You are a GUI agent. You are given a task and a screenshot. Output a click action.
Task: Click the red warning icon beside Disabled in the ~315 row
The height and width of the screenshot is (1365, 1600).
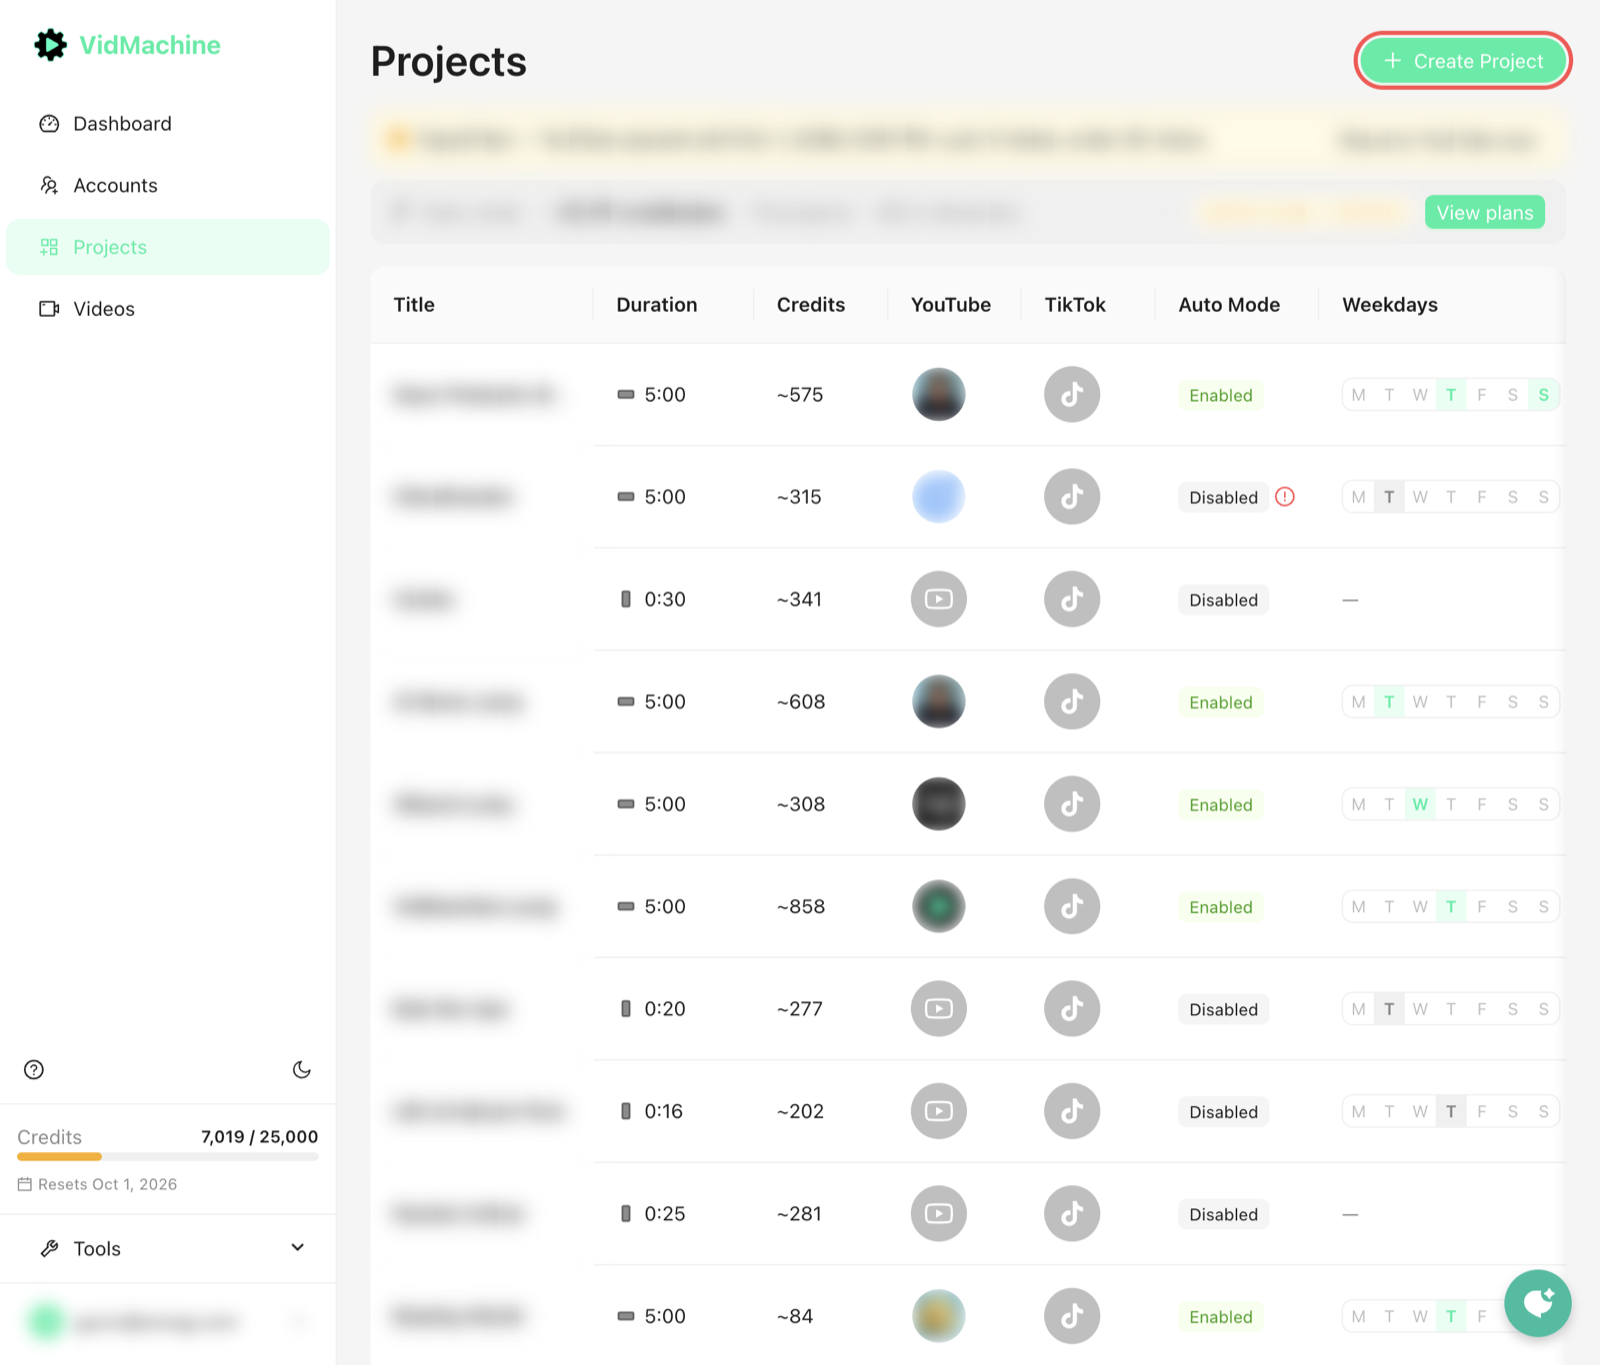click(1285, 497)
